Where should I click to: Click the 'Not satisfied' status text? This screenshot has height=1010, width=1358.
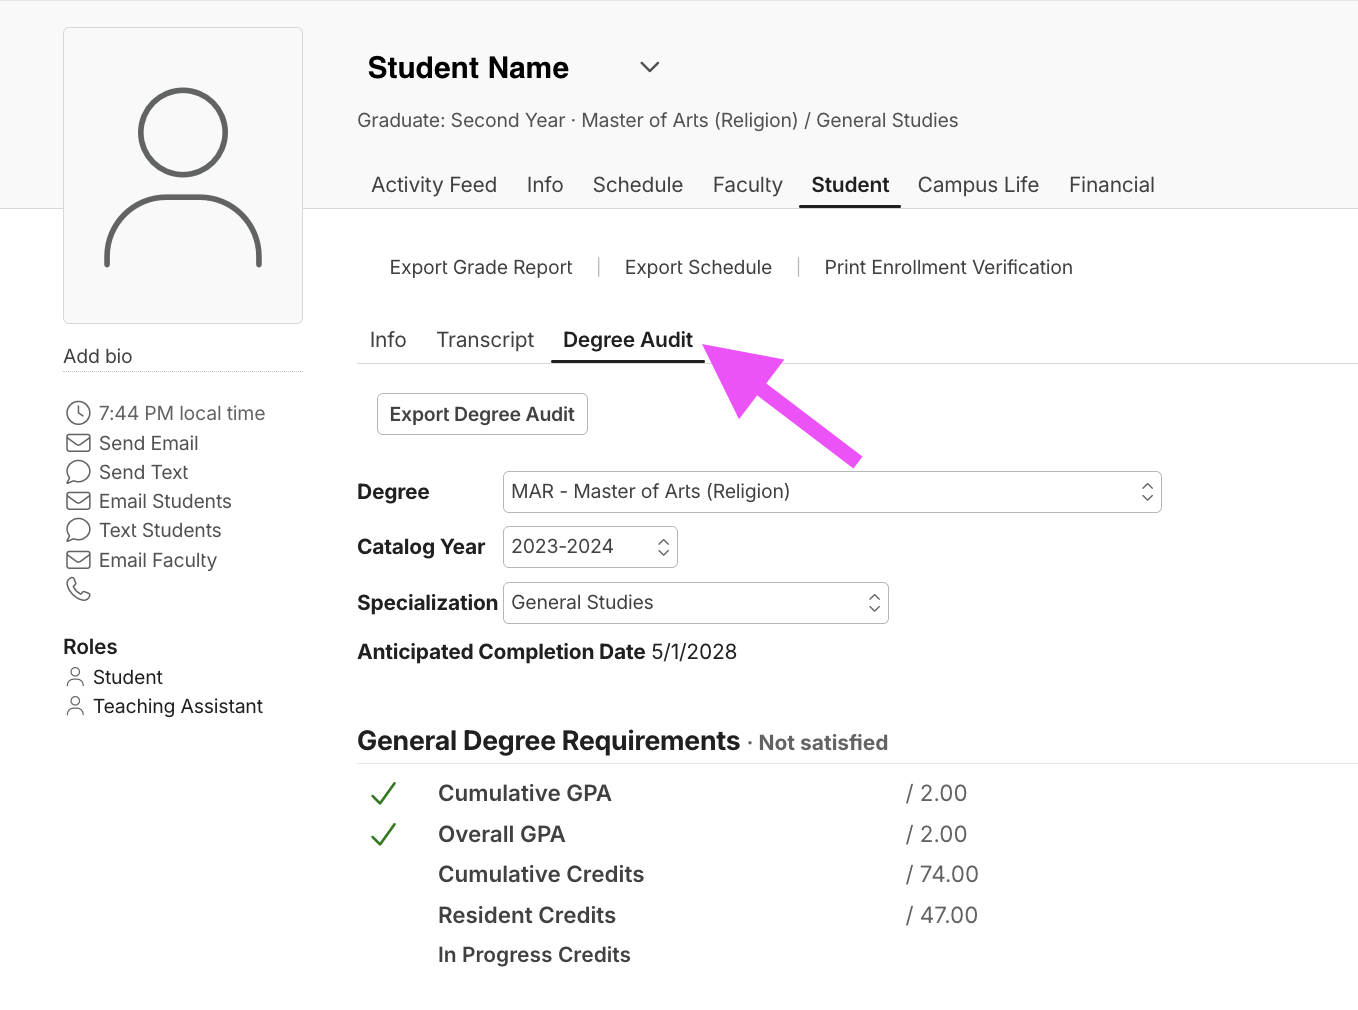coord(823,743)
